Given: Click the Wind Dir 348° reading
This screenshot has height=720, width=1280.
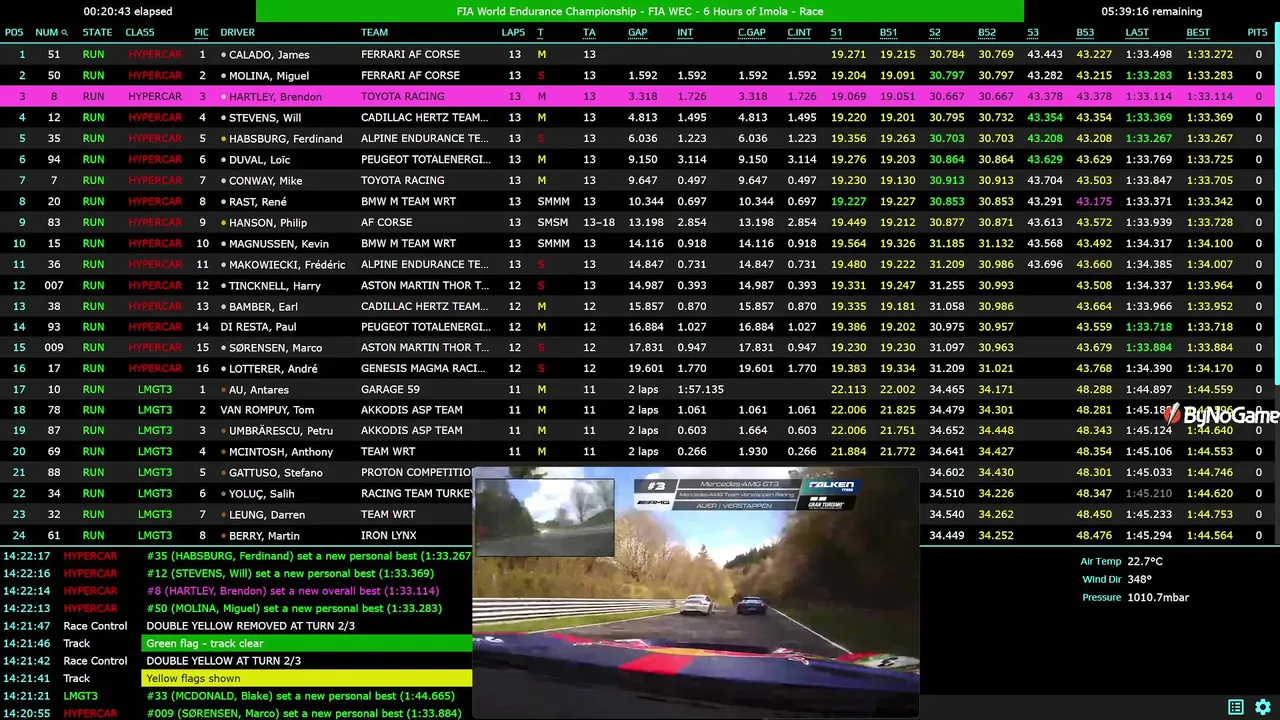Looking at the screenshot, I should 1116,580.
